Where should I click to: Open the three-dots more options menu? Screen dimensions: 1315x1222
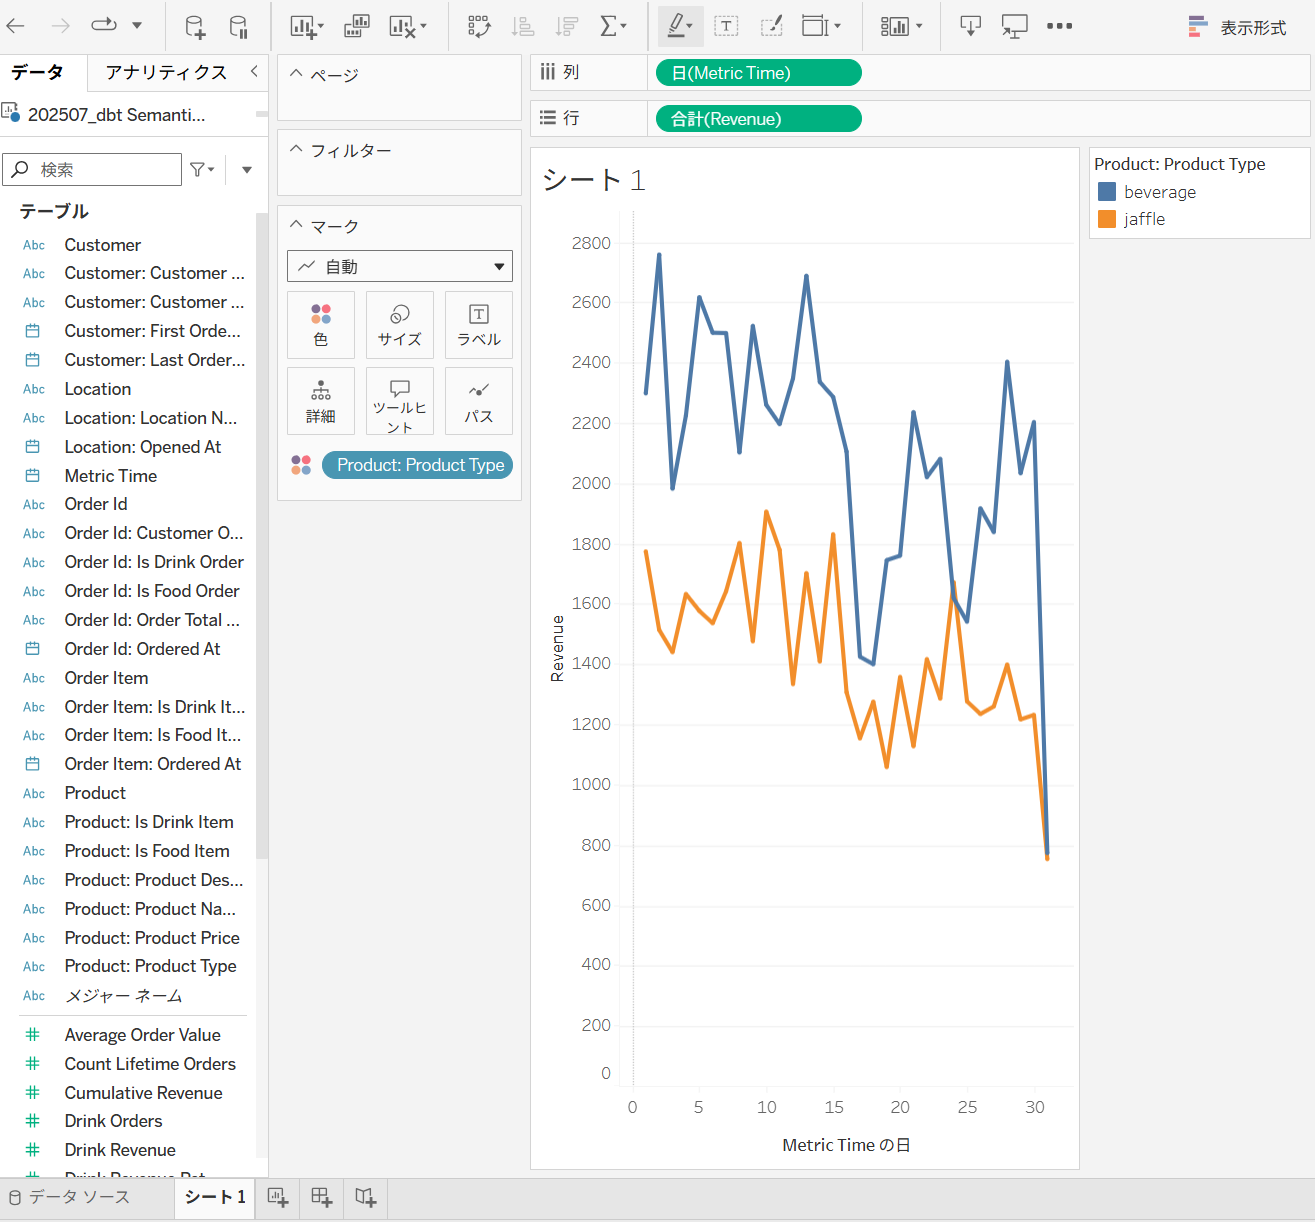coord(1059,26)
